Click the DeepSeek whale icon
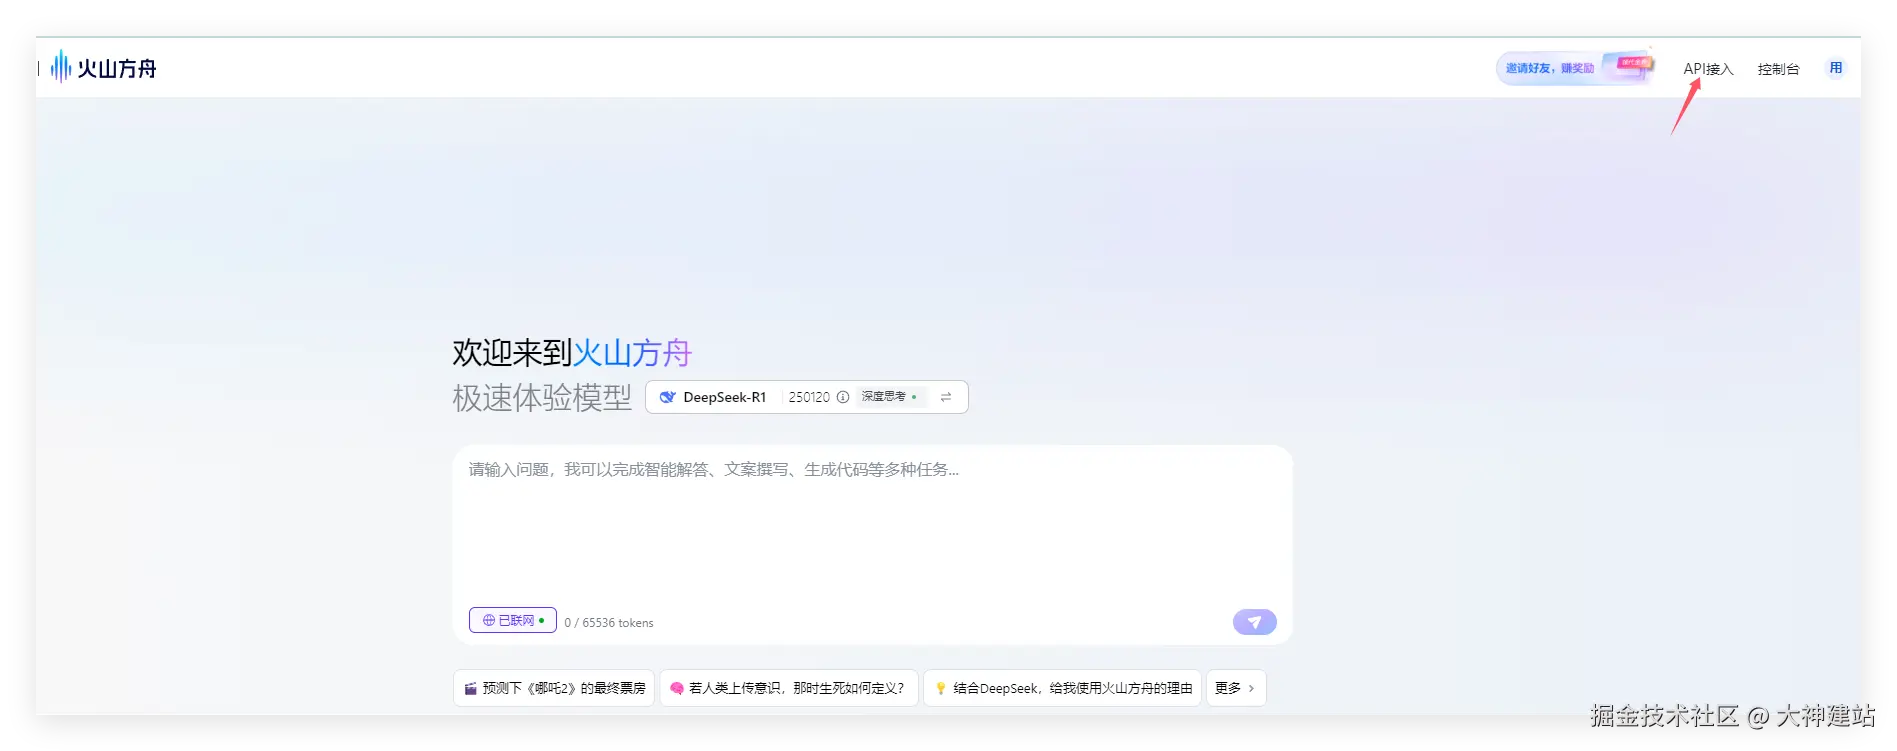1897x751 pixels. [667, 397]
